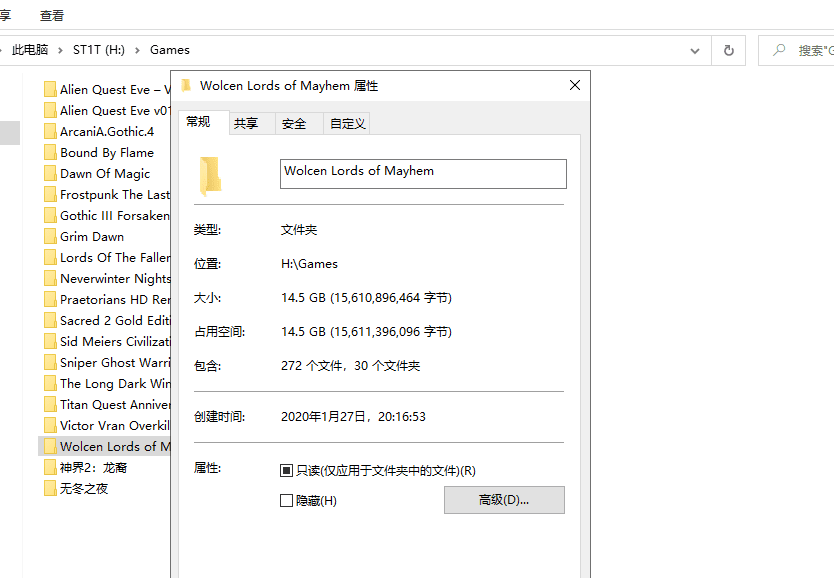834x578 pixels.
Task: Click Sid Meiers Civilization folder icon
Action: pos(51,341)
